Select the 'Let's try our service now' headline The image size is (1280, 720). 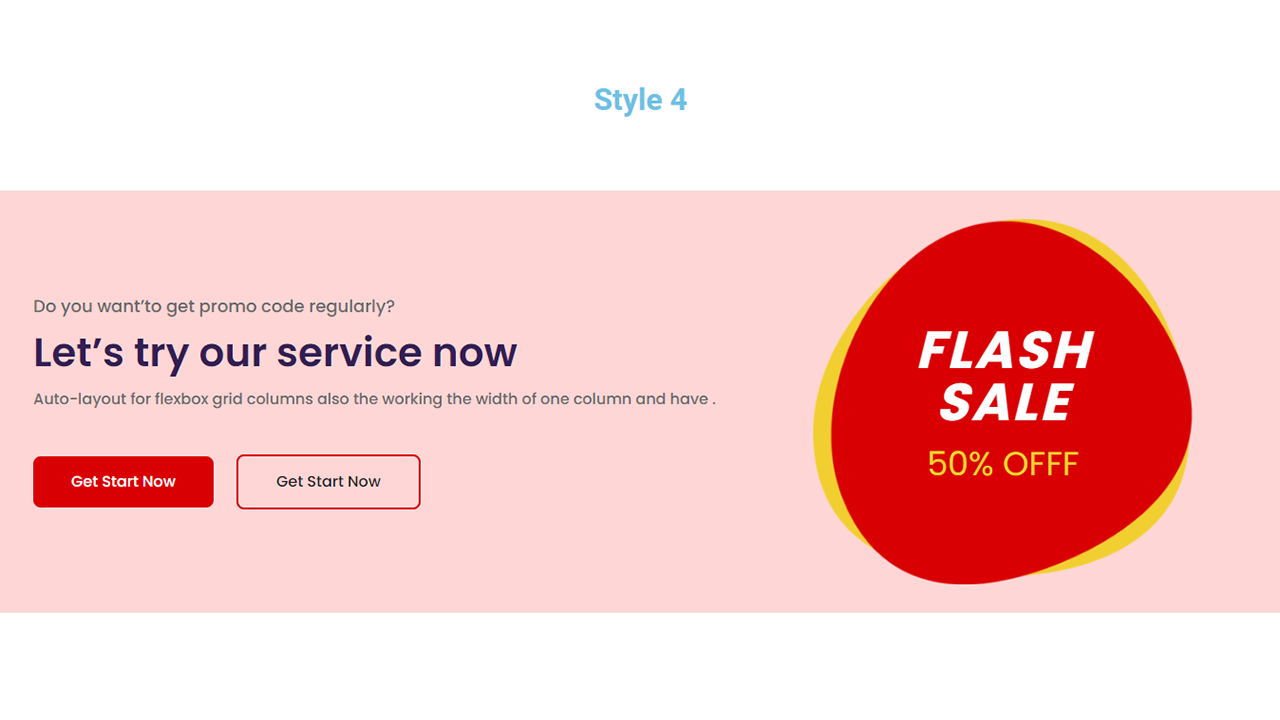pos(275,352)
